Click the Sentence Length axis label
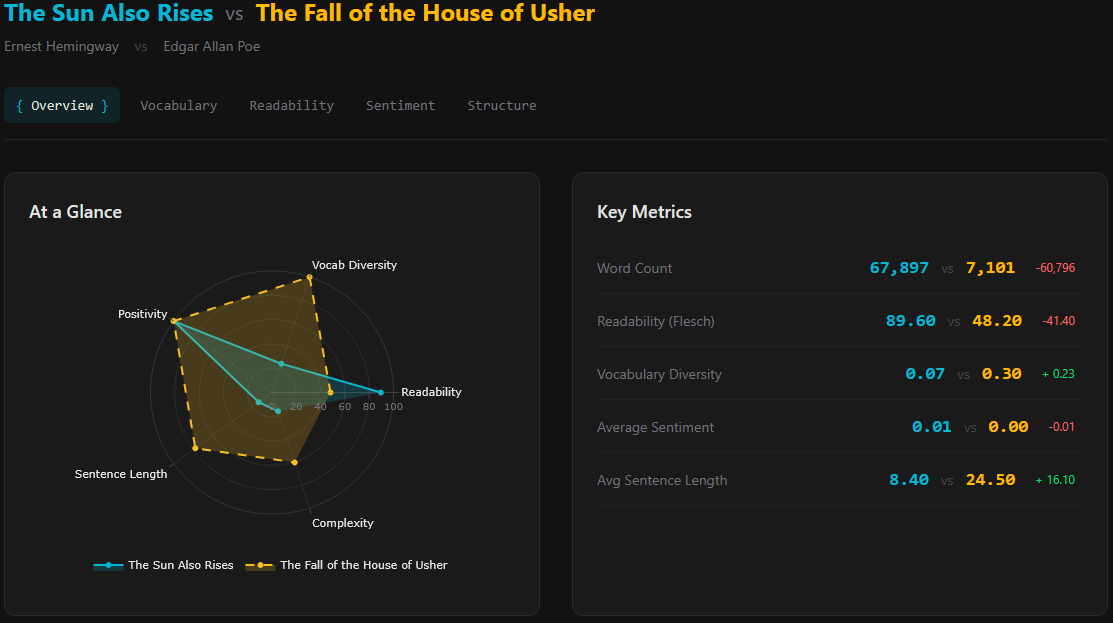This screenshot has width=1113, height=623. (121, 473)
